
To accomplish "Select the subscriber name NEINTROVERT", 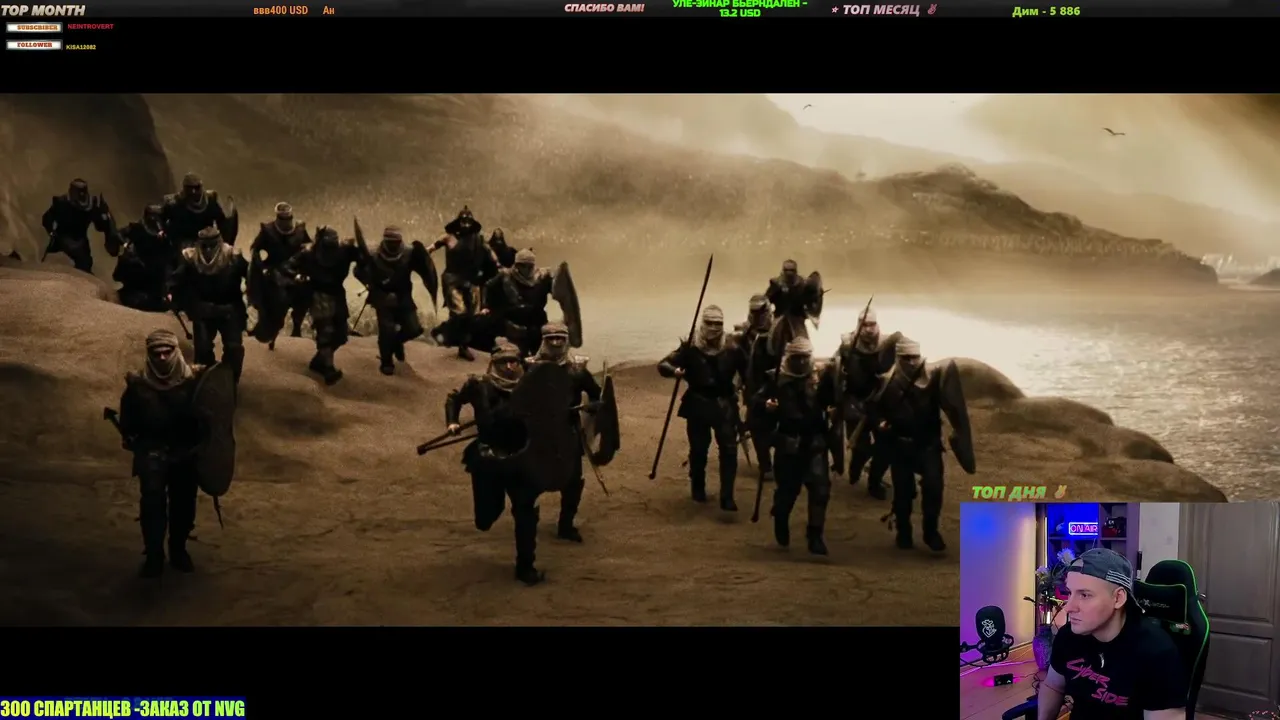I will (90, 27).
